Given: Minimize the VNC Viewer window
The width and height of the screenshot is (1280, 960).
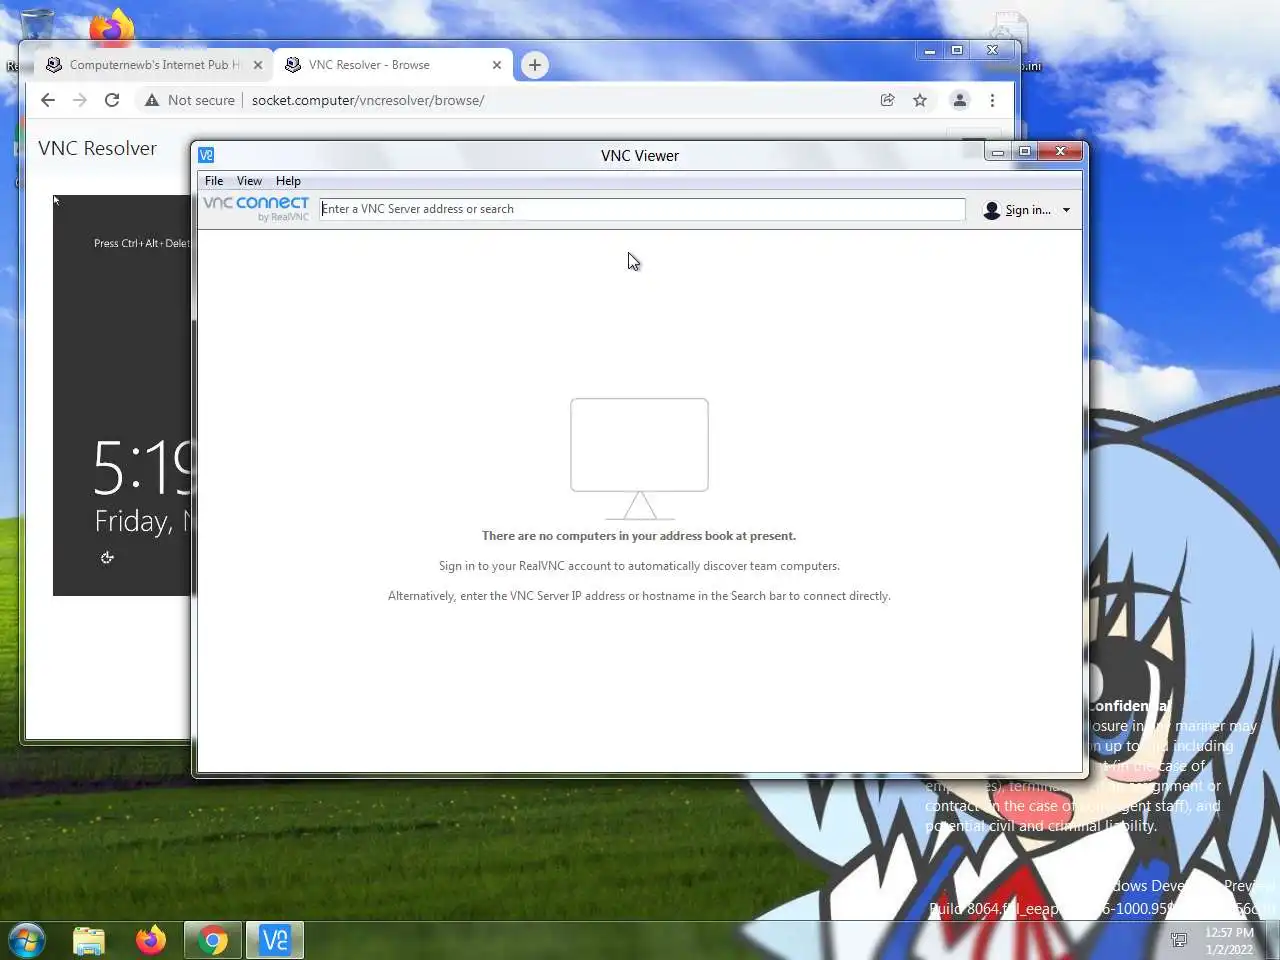Looking at the screenshot, I should coord(998,152).
